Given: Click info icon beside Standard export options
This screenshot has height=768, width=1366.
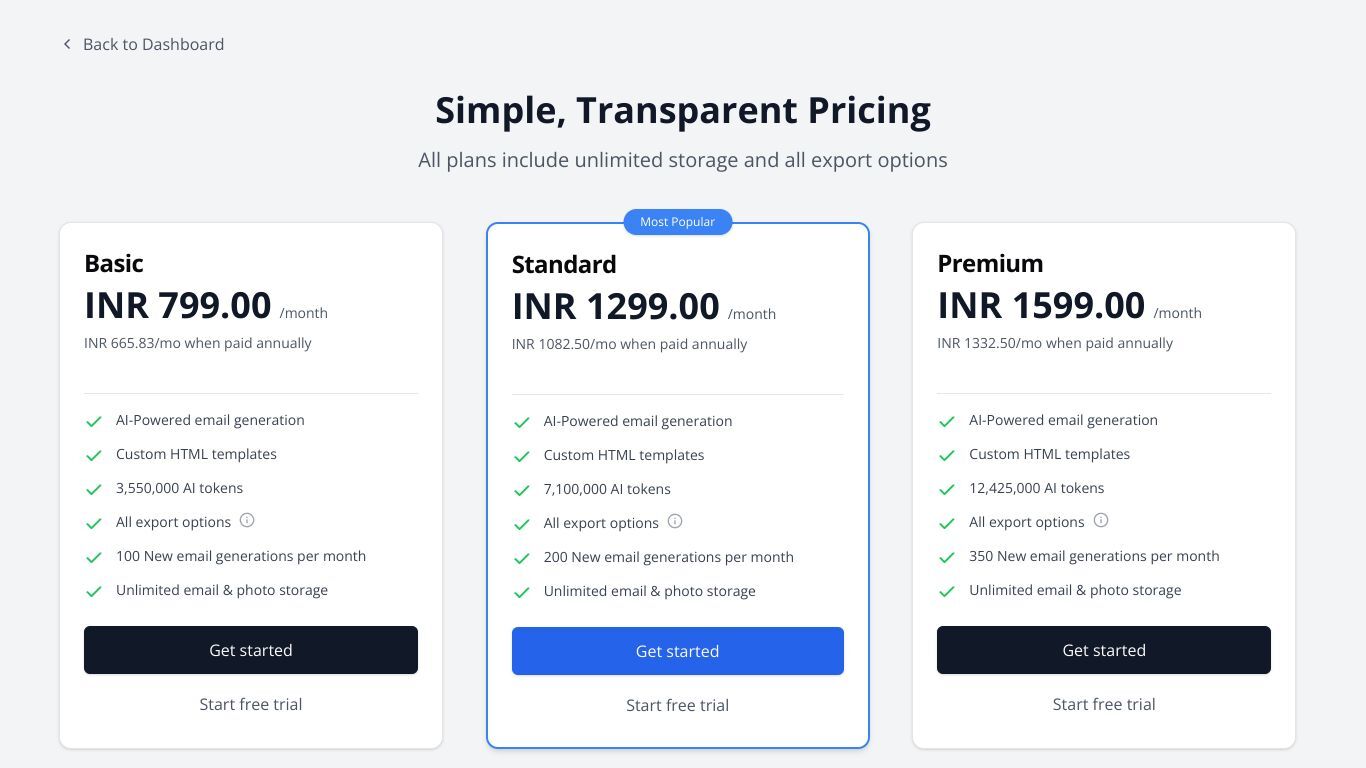Looking at the screenshot, I should tap(675, 522).
